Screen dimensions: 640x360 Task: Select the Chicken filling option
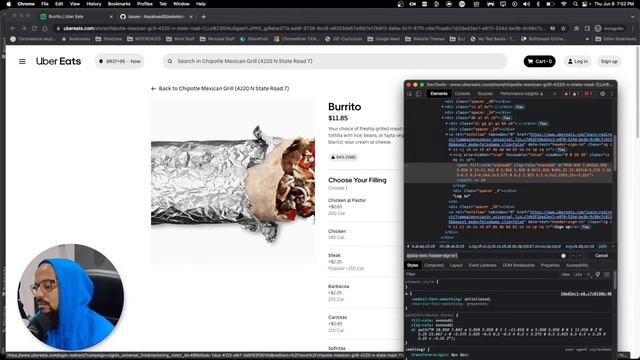coord(337,234)
